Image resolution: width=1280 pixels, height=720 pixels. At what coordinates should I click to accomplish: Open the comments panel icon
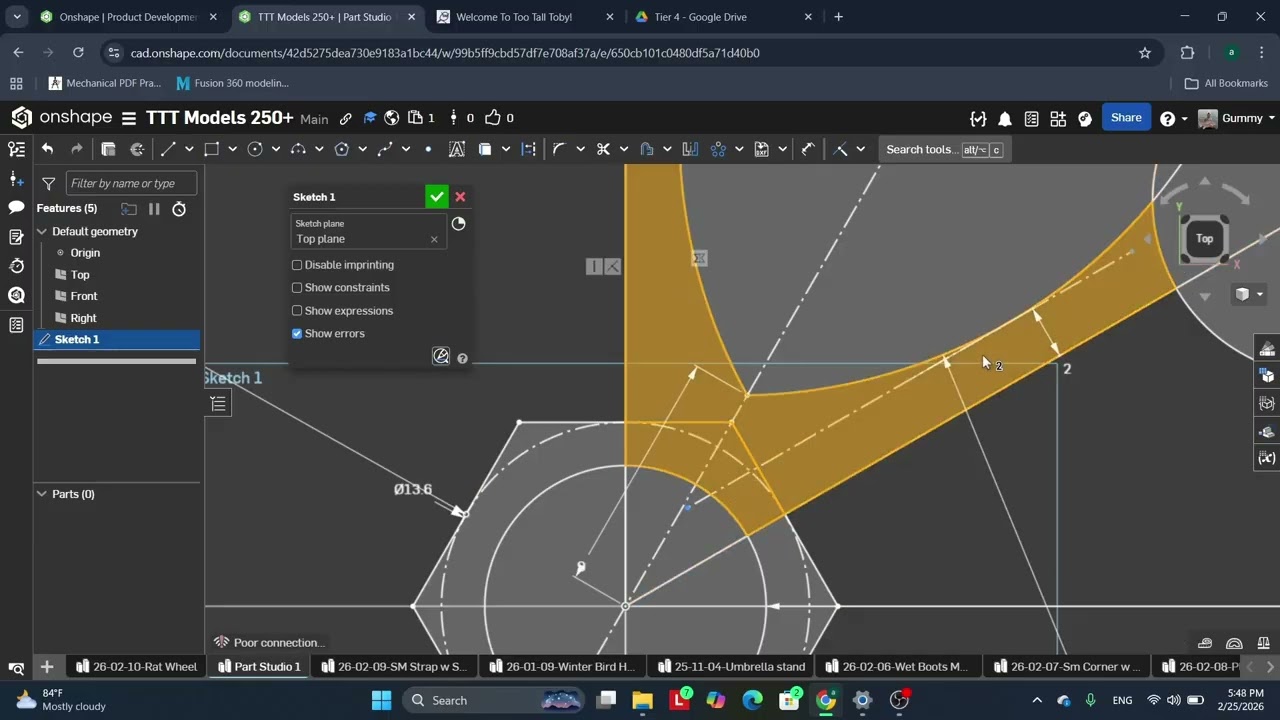click(16, 207)
